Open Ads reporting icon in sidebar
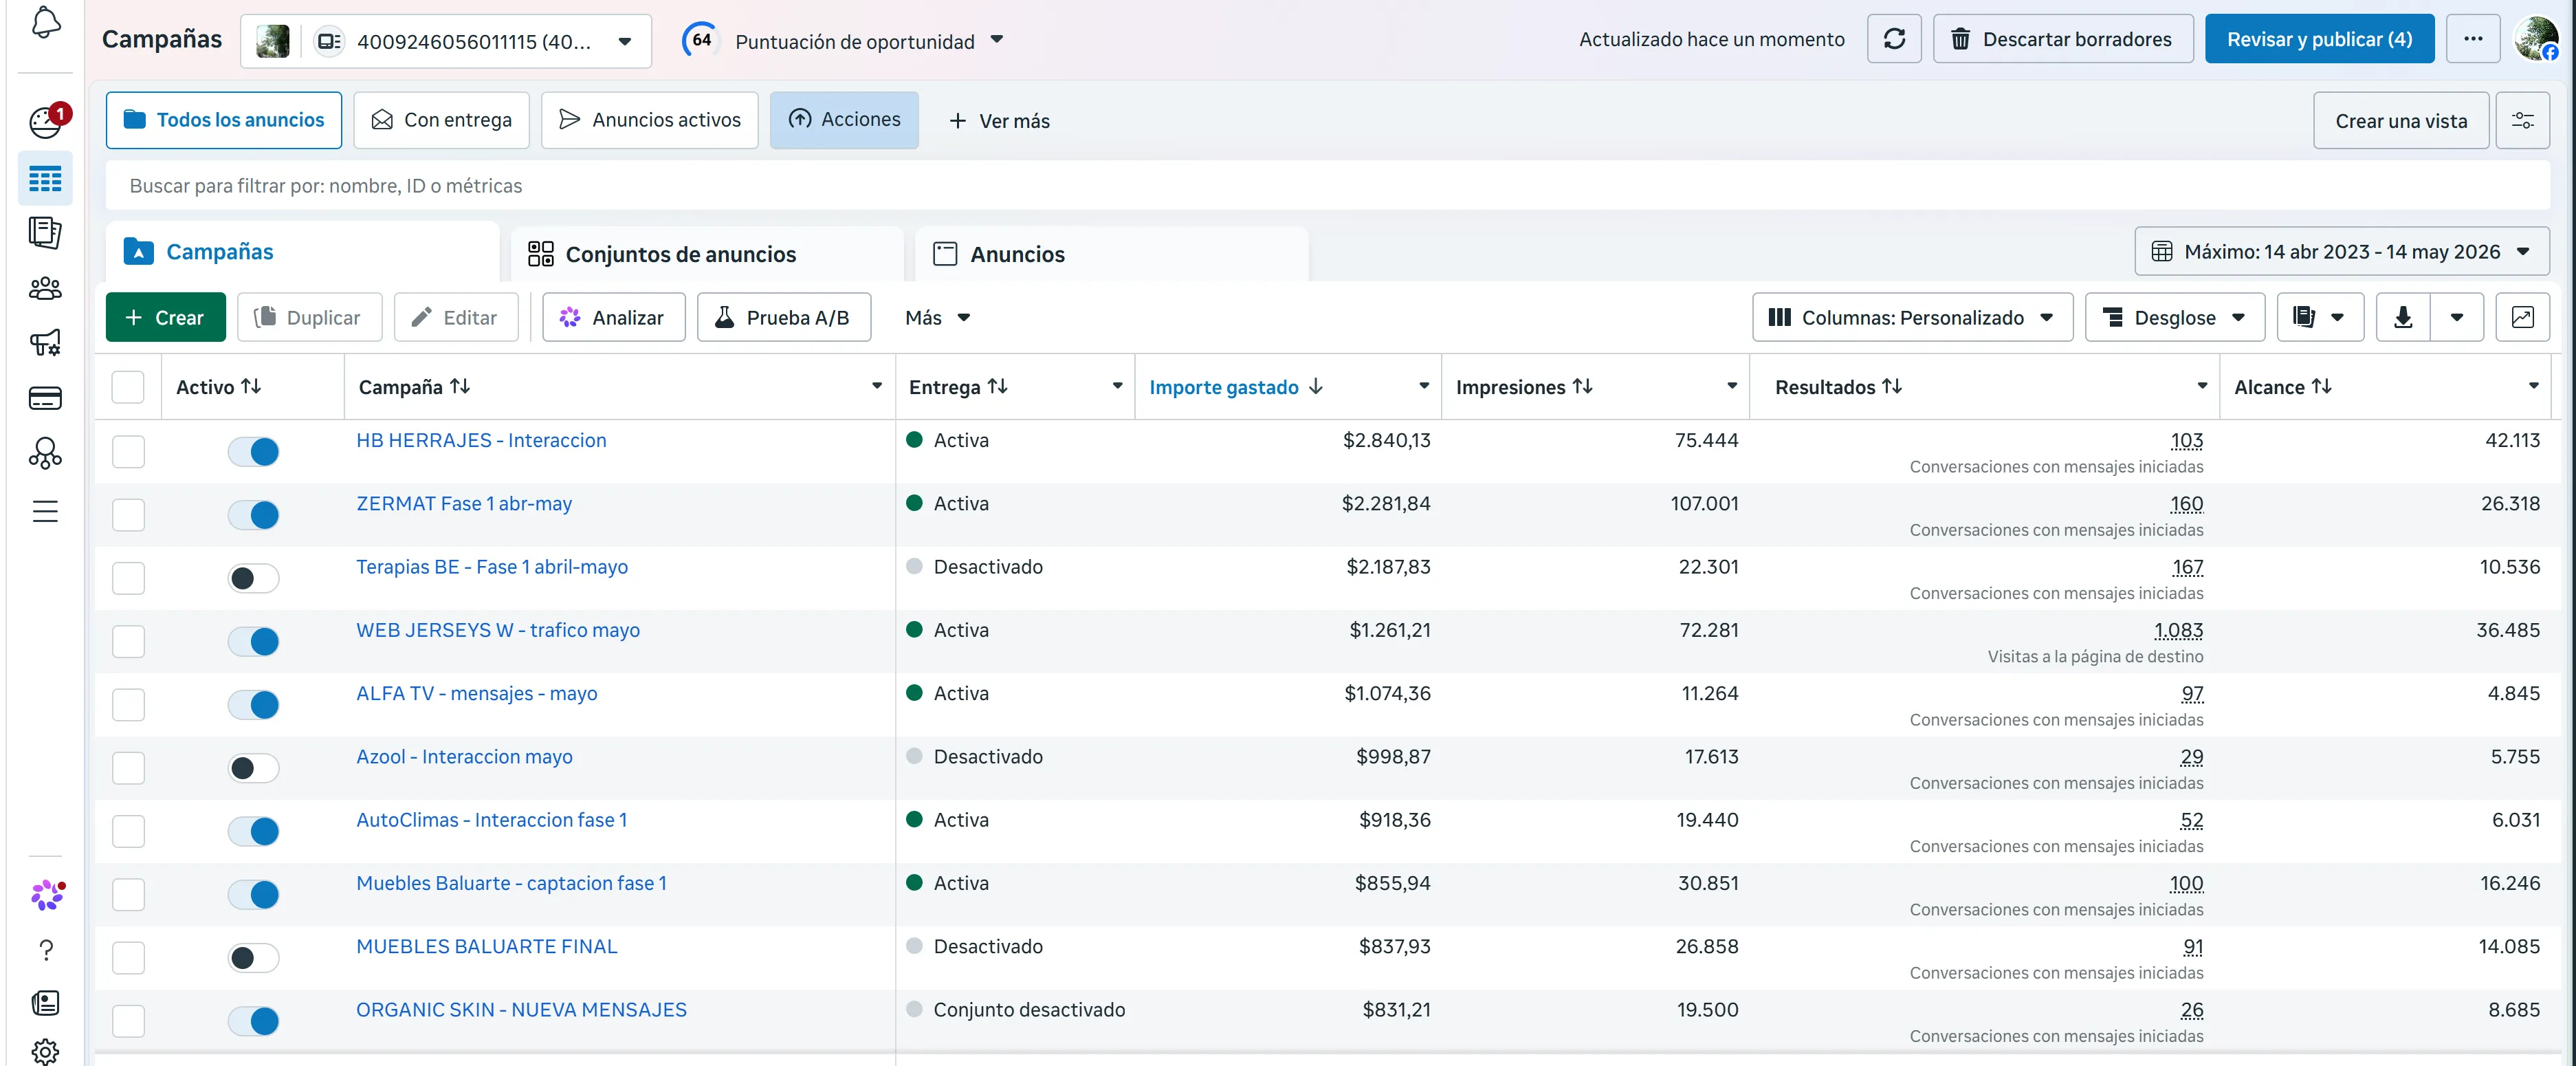 (45, 233)
